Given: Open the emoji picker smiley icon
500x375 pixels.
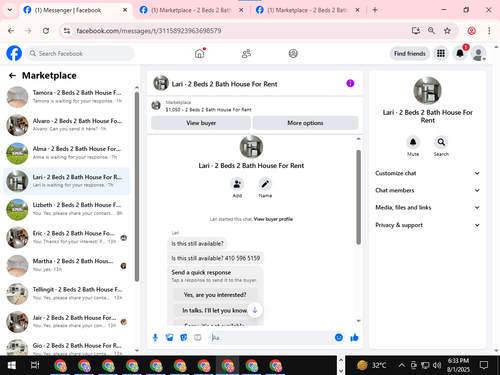Looking at the screenshot, I should point(339,338).
